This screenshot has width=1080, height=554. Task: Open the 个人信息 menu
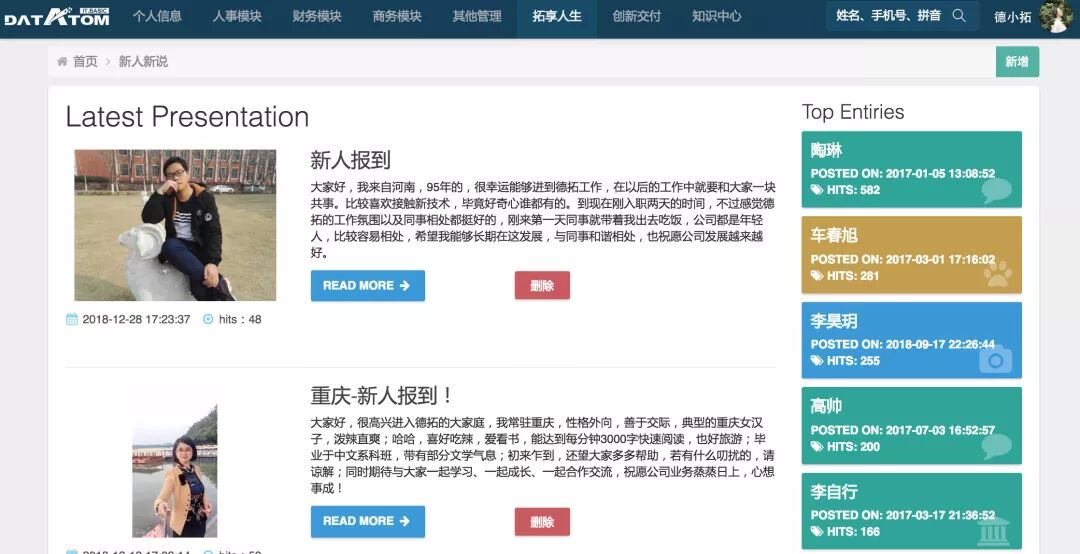pyautogui.click(x=157, y=17)
